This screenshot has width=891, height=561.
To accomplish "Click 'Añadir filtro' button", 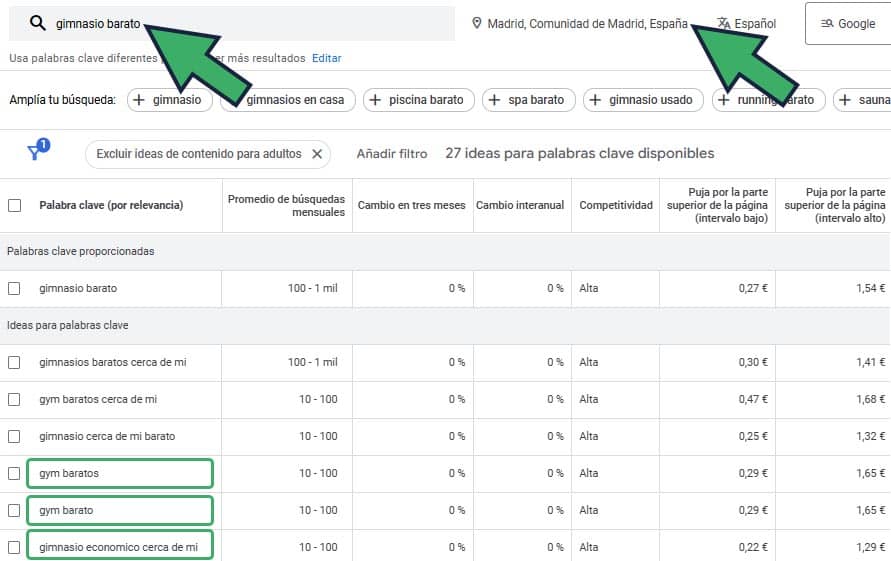I will [392, 154].
